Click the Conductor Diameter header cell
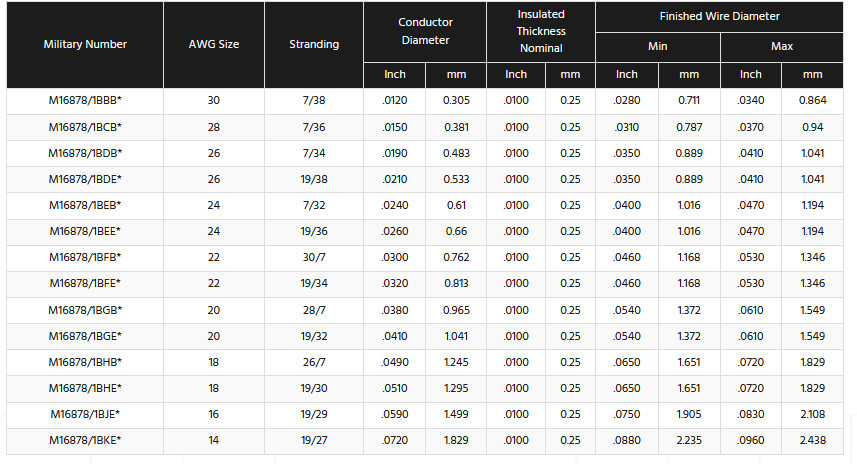 [x=425, y=31]
